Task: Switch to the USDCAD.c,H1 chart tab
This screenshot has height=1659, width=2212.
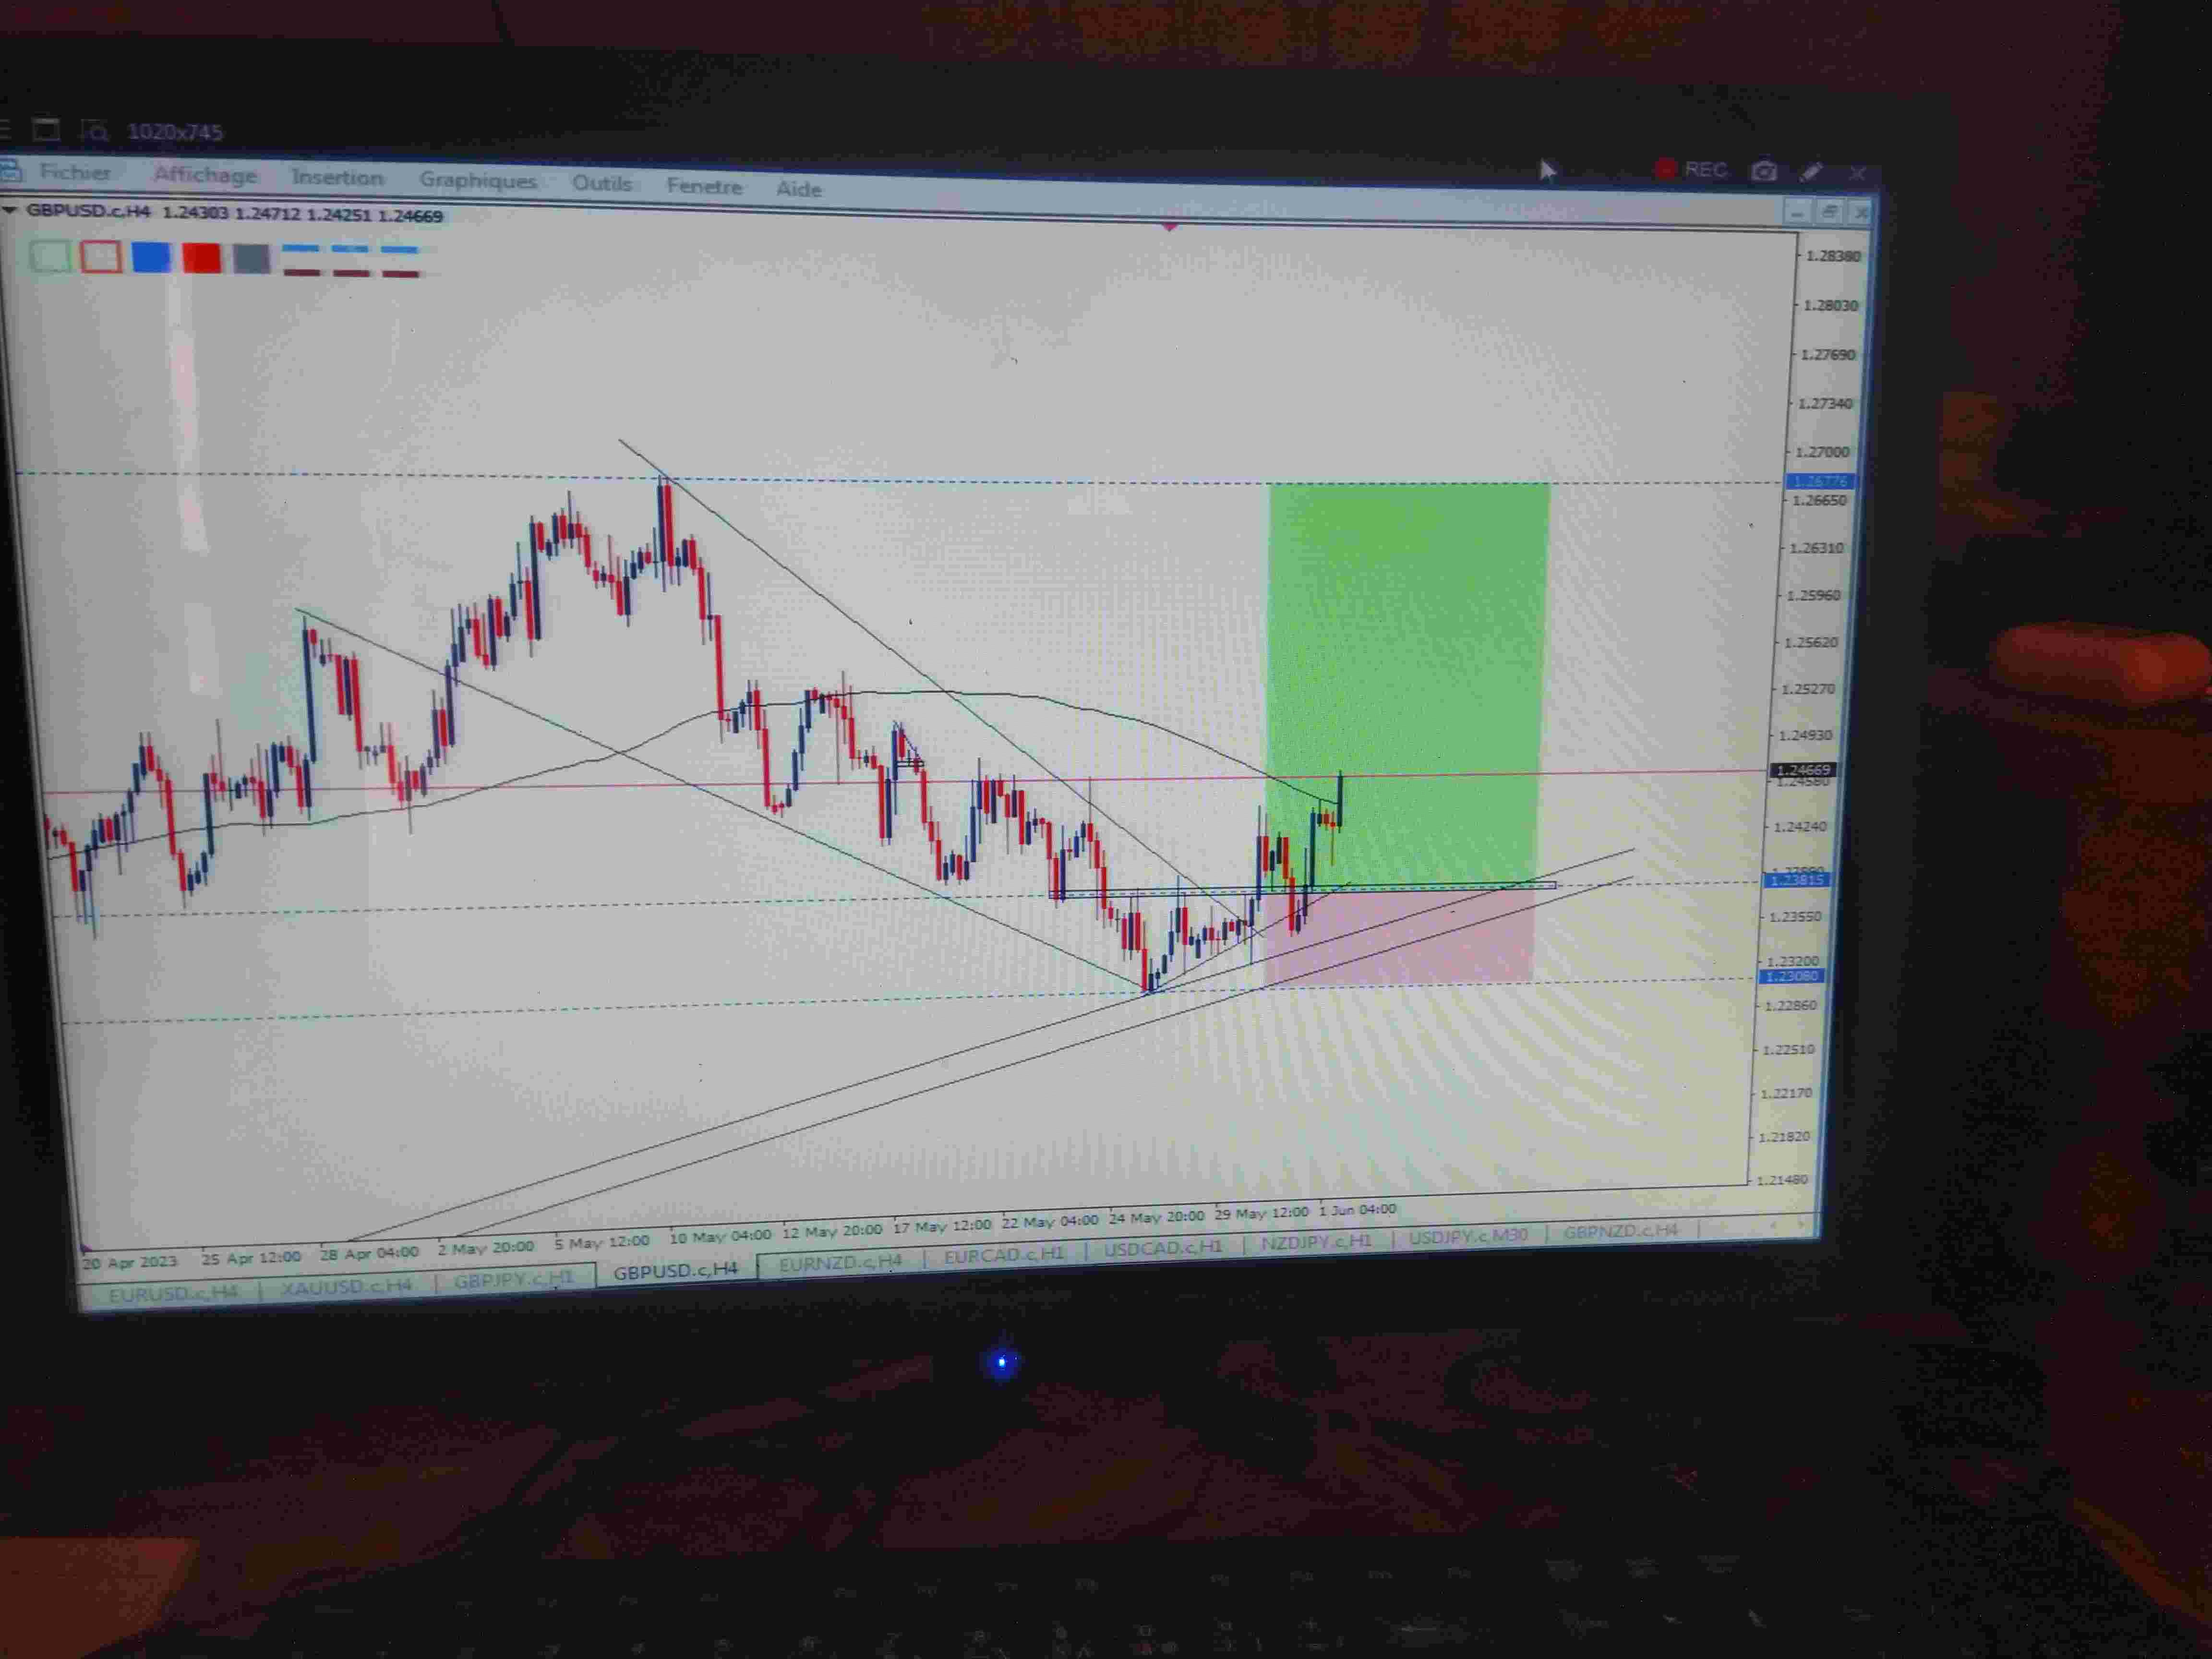Action: (1162, 1248)
